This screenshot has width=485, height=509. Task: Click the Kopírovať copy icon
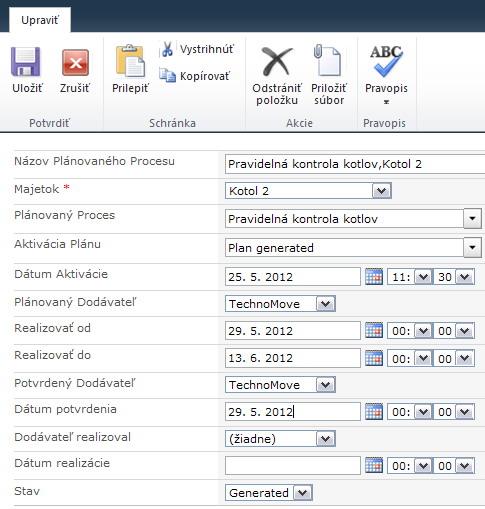(x=167, y=75)
